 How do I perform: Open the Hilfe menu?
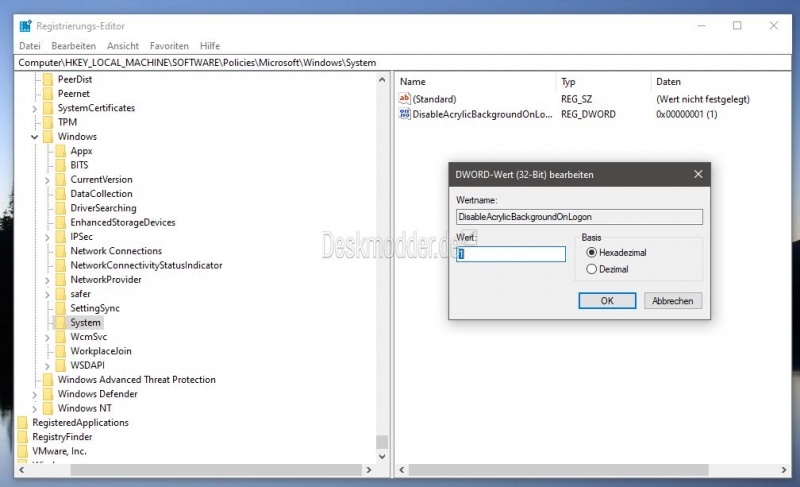(210, 46)
